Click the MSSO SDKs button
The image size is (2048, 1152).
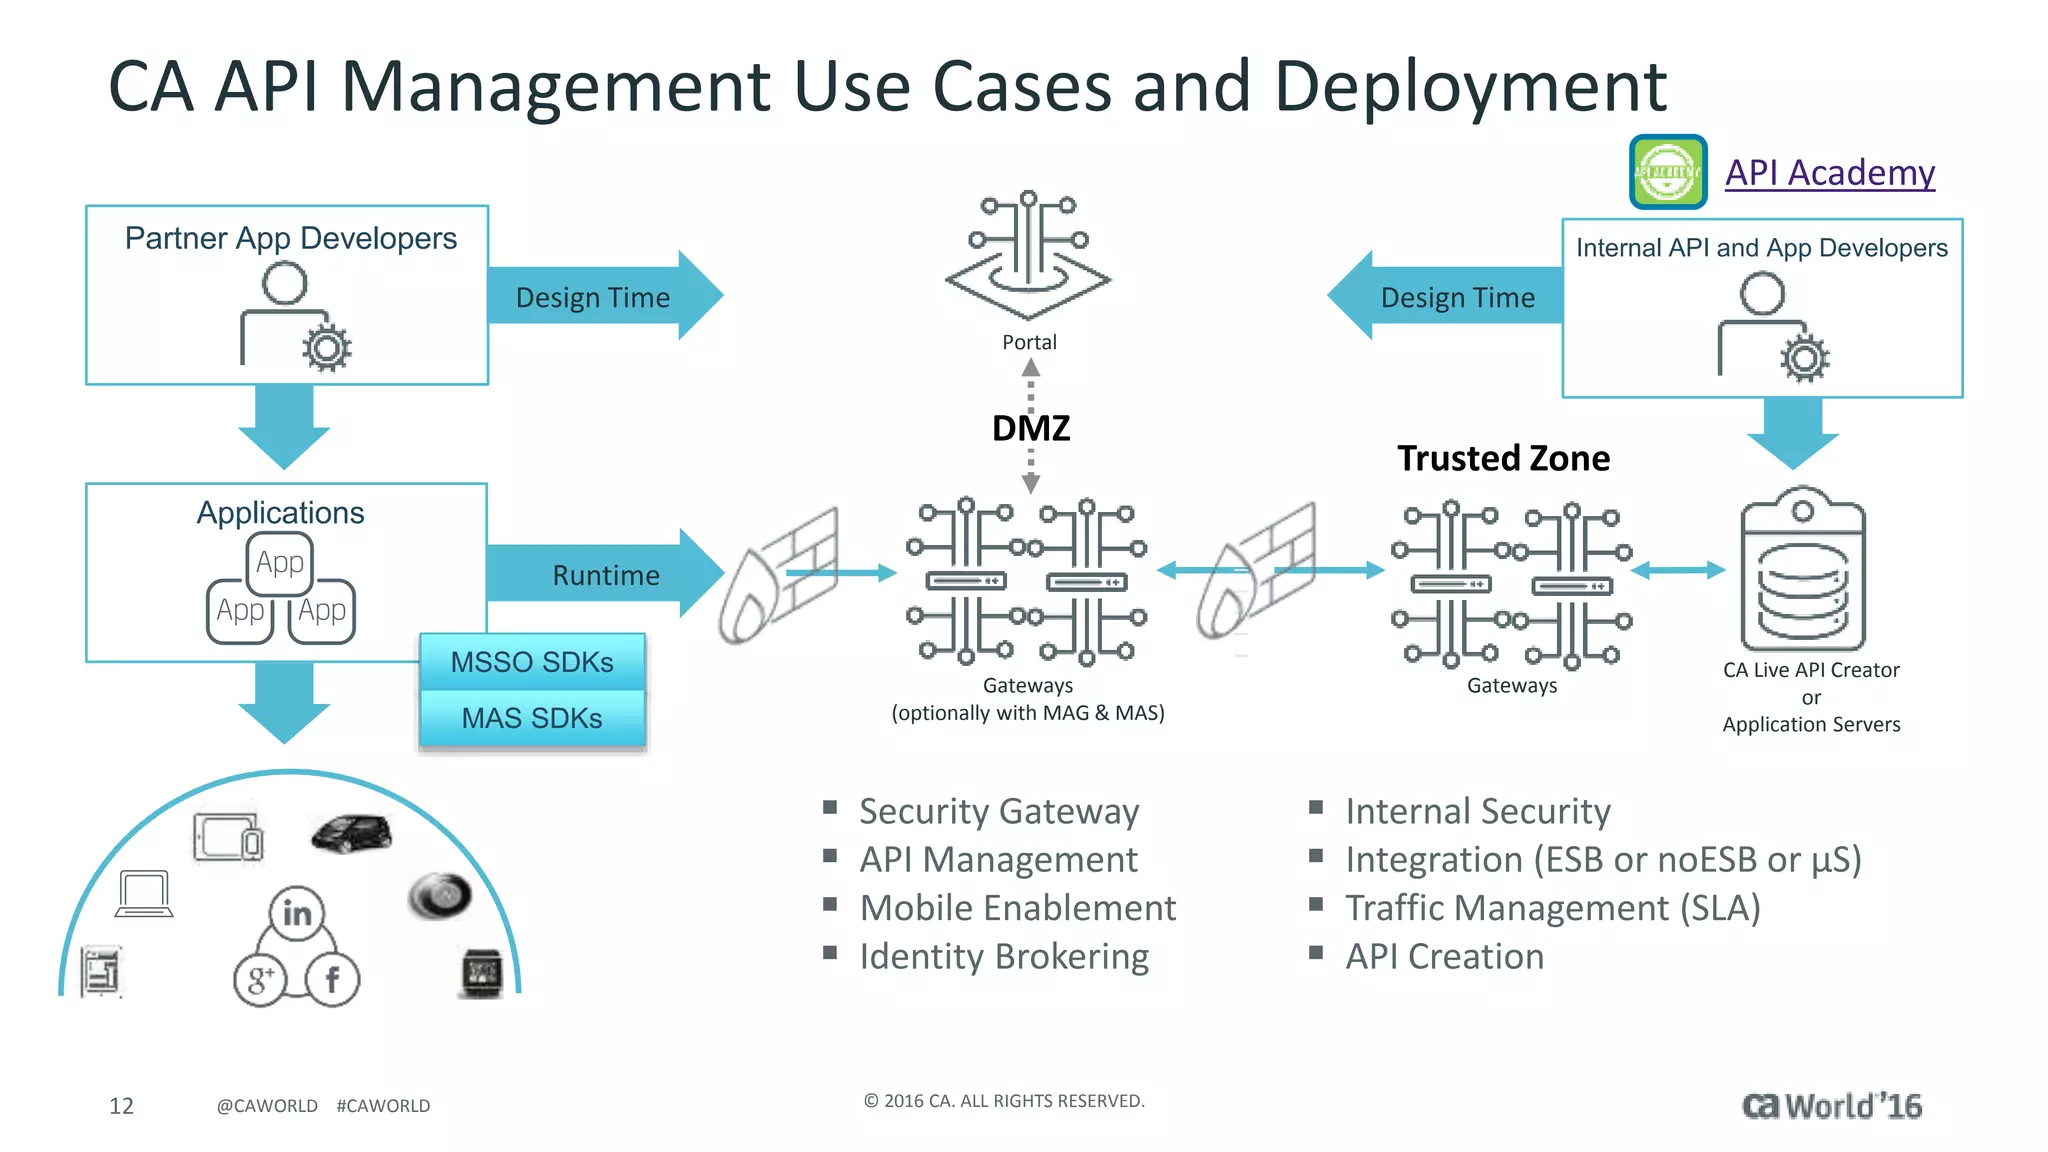(532, 662)
